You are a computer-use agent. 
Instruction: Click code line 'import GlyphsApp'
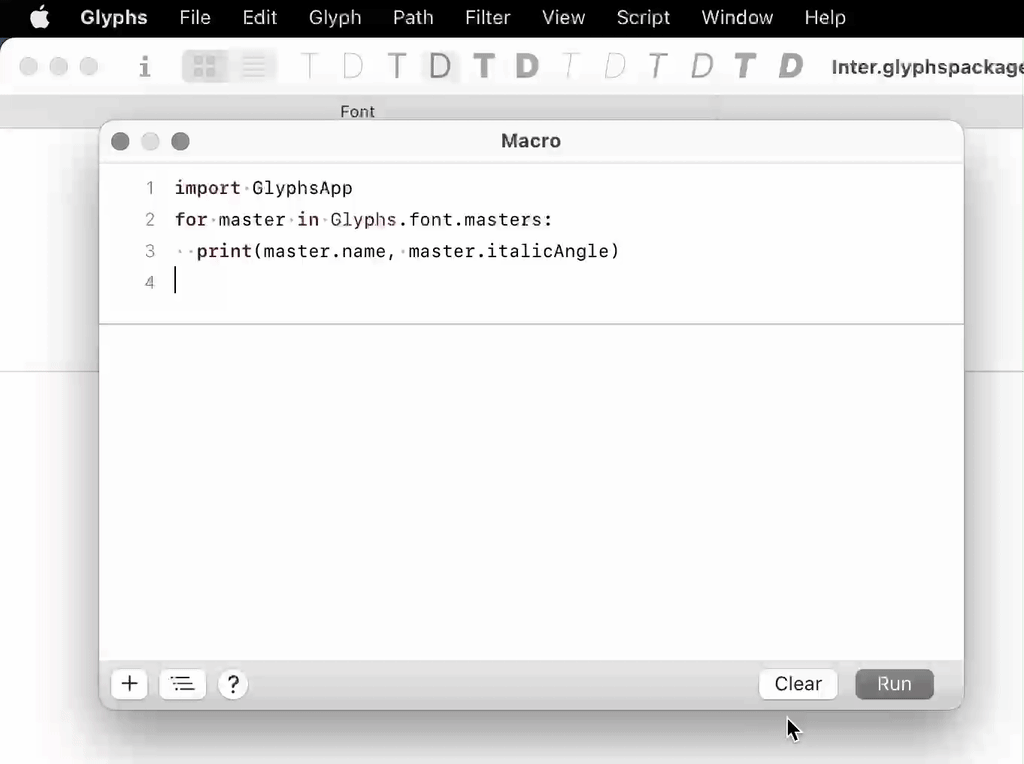[x=263, y=188]
